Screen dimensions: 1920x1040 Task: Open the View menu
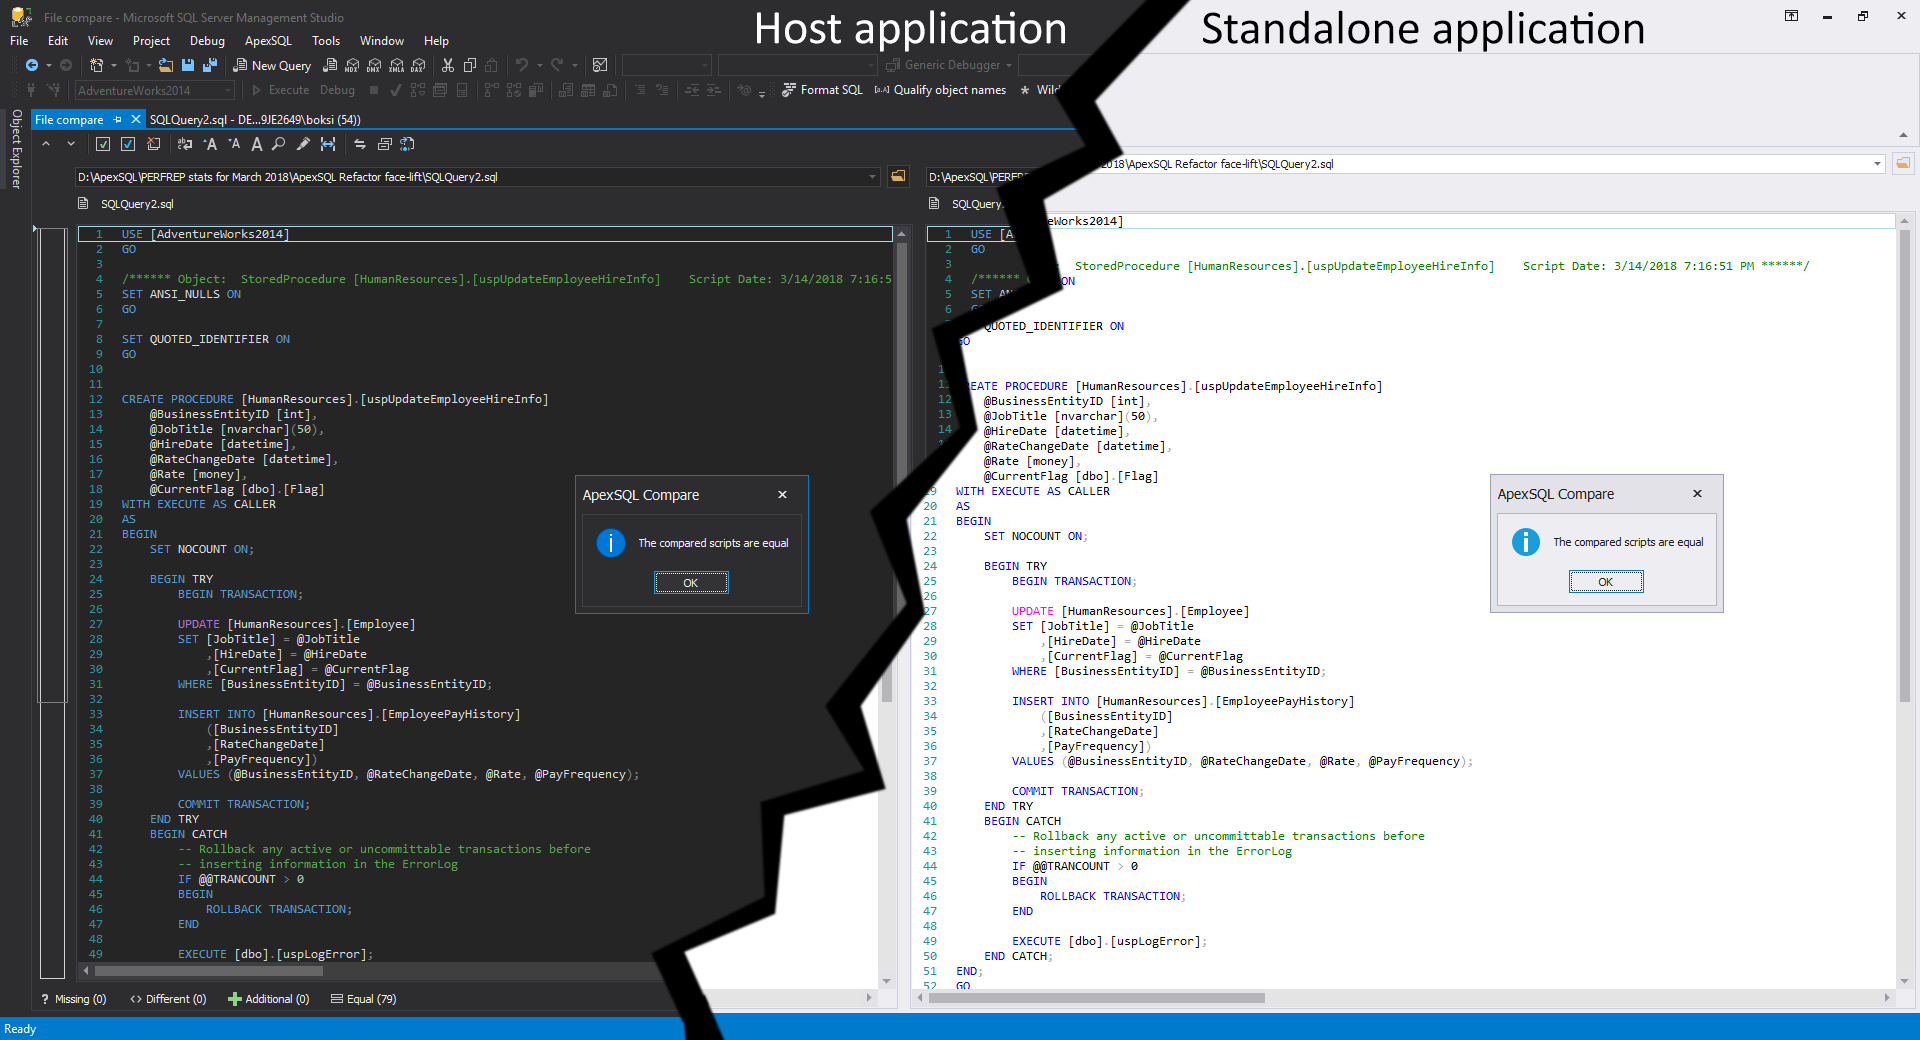pos(100,41)
